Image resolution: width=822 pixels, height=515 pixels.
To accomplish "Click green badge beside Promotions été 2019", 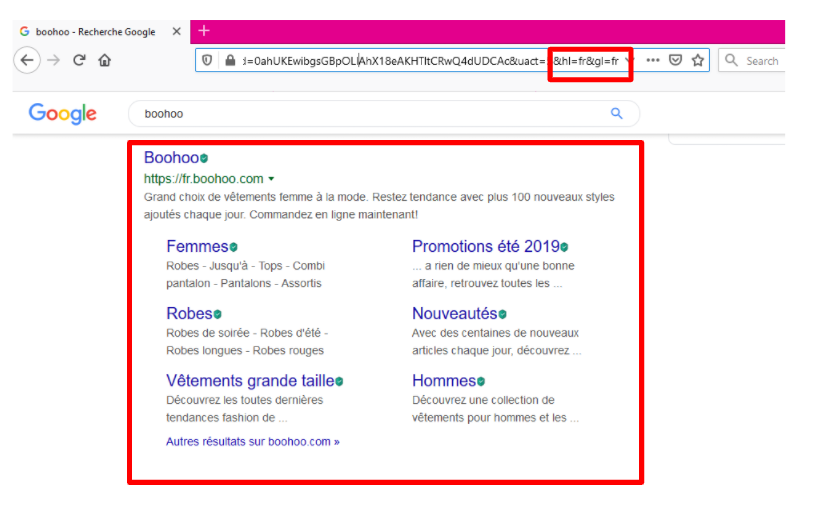I will [564, 247].
